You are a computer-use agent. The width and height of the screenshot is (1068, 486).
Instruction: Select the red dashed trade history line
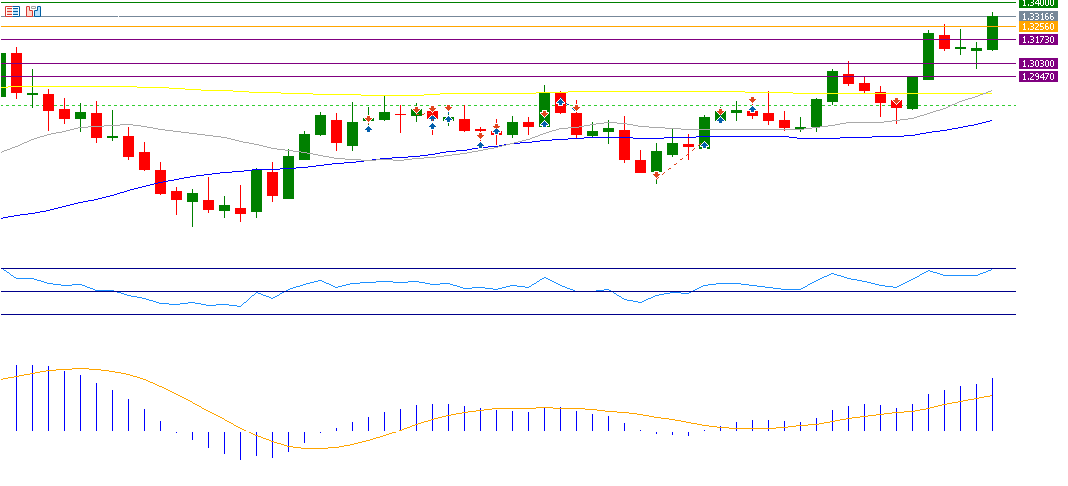[x=680, y=161]
